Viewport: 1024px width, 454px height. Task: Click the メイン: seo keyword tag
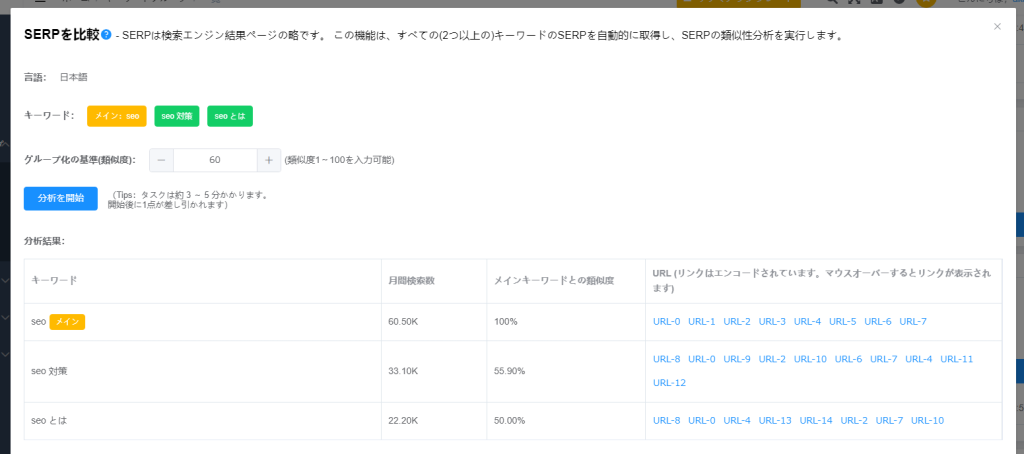(116, 116)
